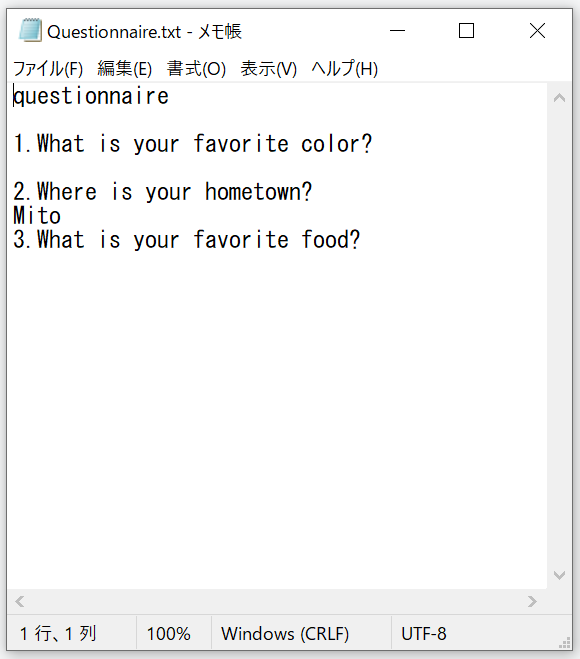Close the Questionnaire.txt window

click(537, 31)
